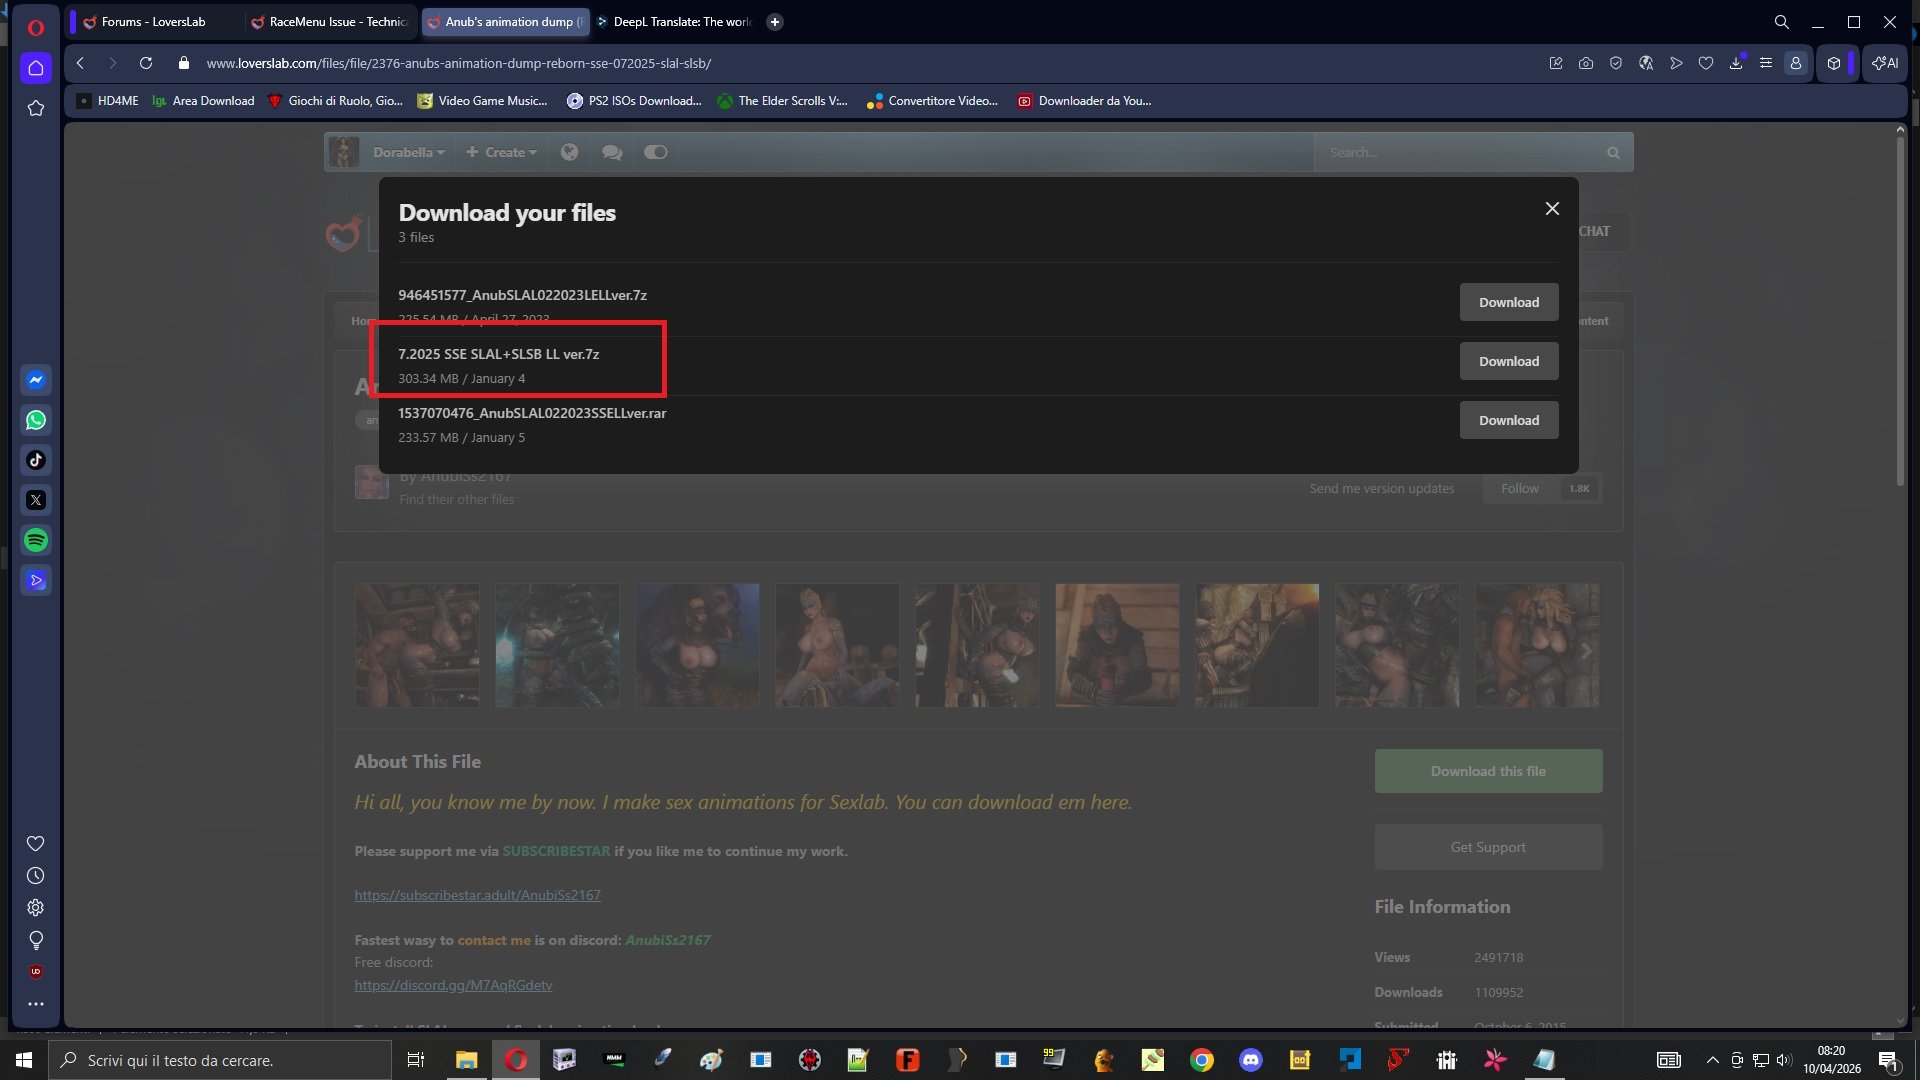Click the Download this file button
This screenshot has height=1080, width=1920.
pos(1488,771)
